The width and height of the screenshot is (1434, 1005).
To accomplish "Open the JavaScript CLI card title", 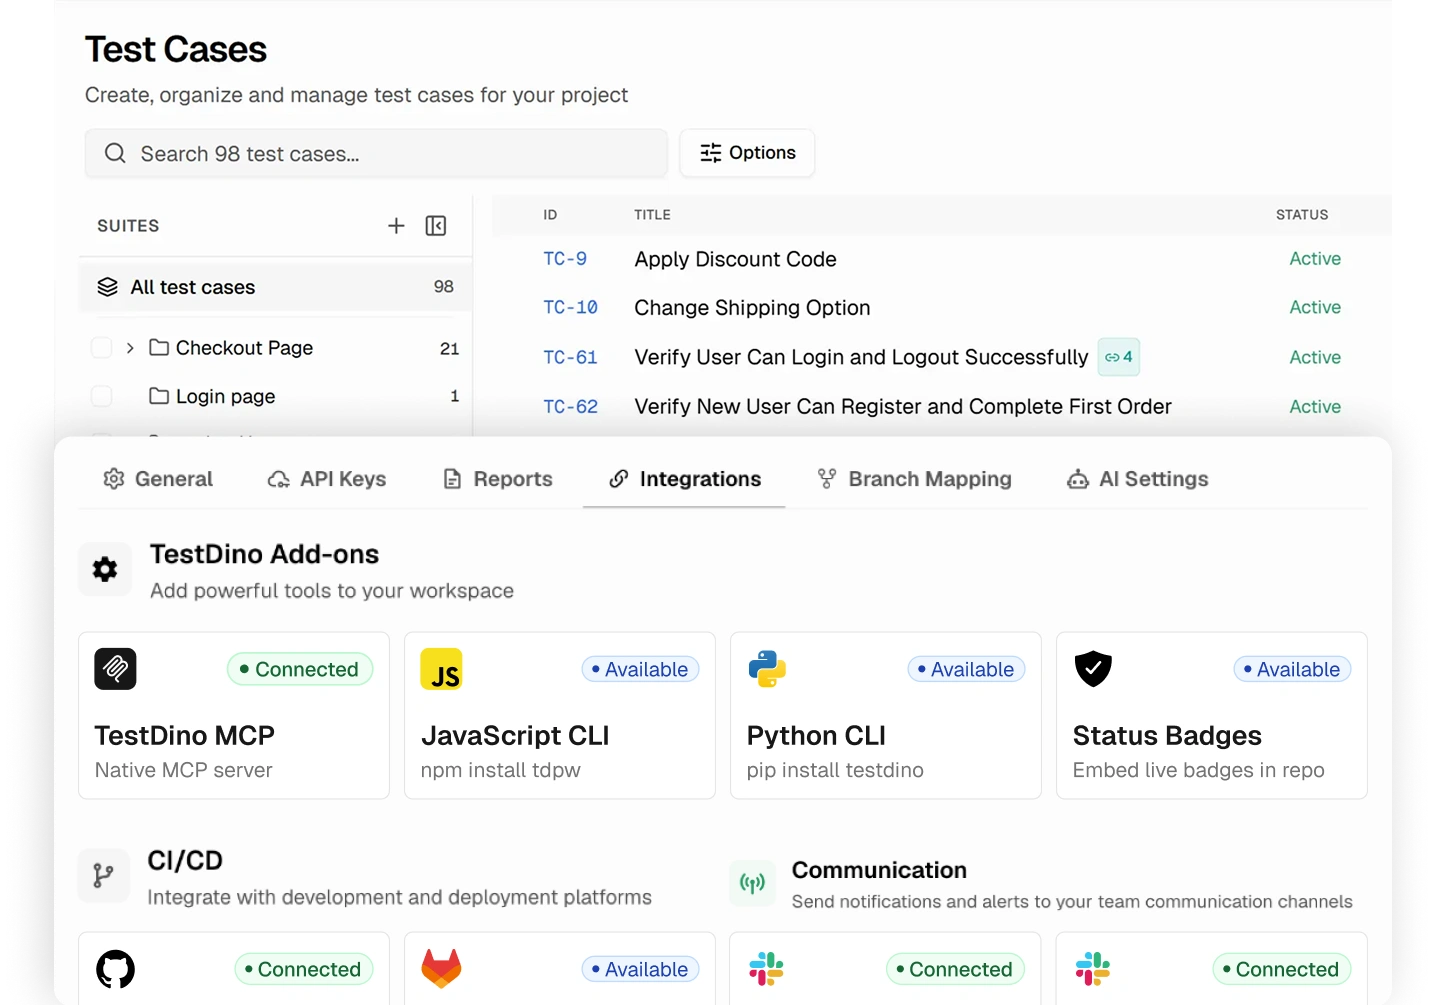I will (x=515, y=735).
